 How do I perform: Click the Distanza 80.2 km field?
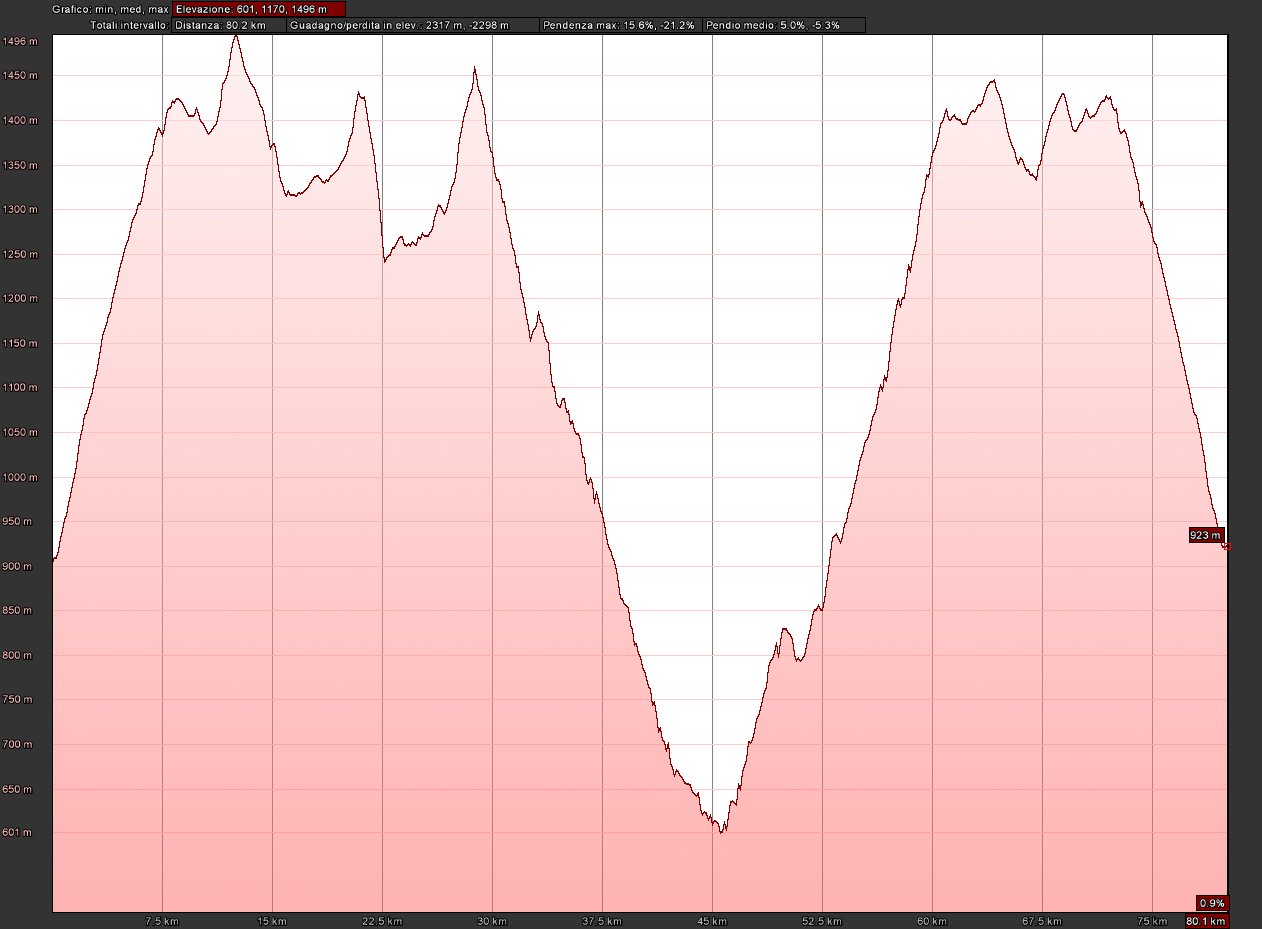coord(229,25)
